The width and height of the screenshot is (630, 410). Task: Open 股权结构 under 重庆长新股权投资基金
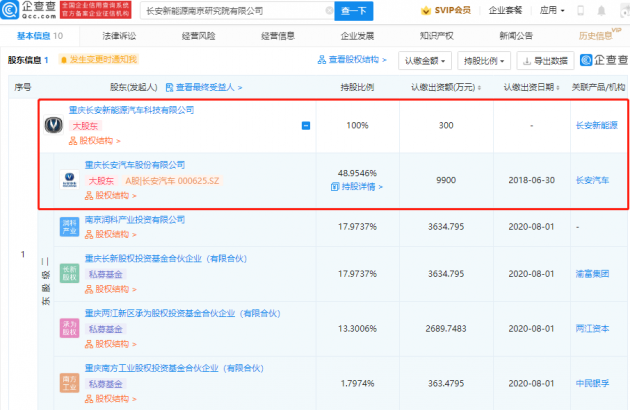point(111,289)
